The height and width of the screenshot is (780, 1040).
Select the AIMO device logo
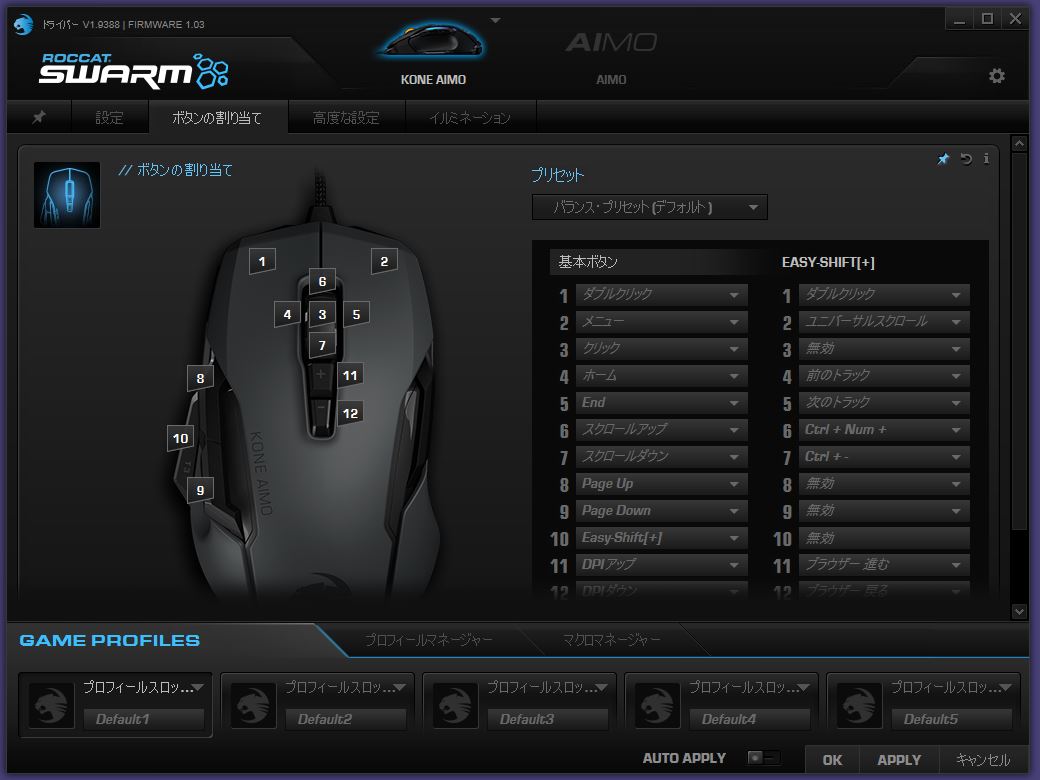coord(611,42)
